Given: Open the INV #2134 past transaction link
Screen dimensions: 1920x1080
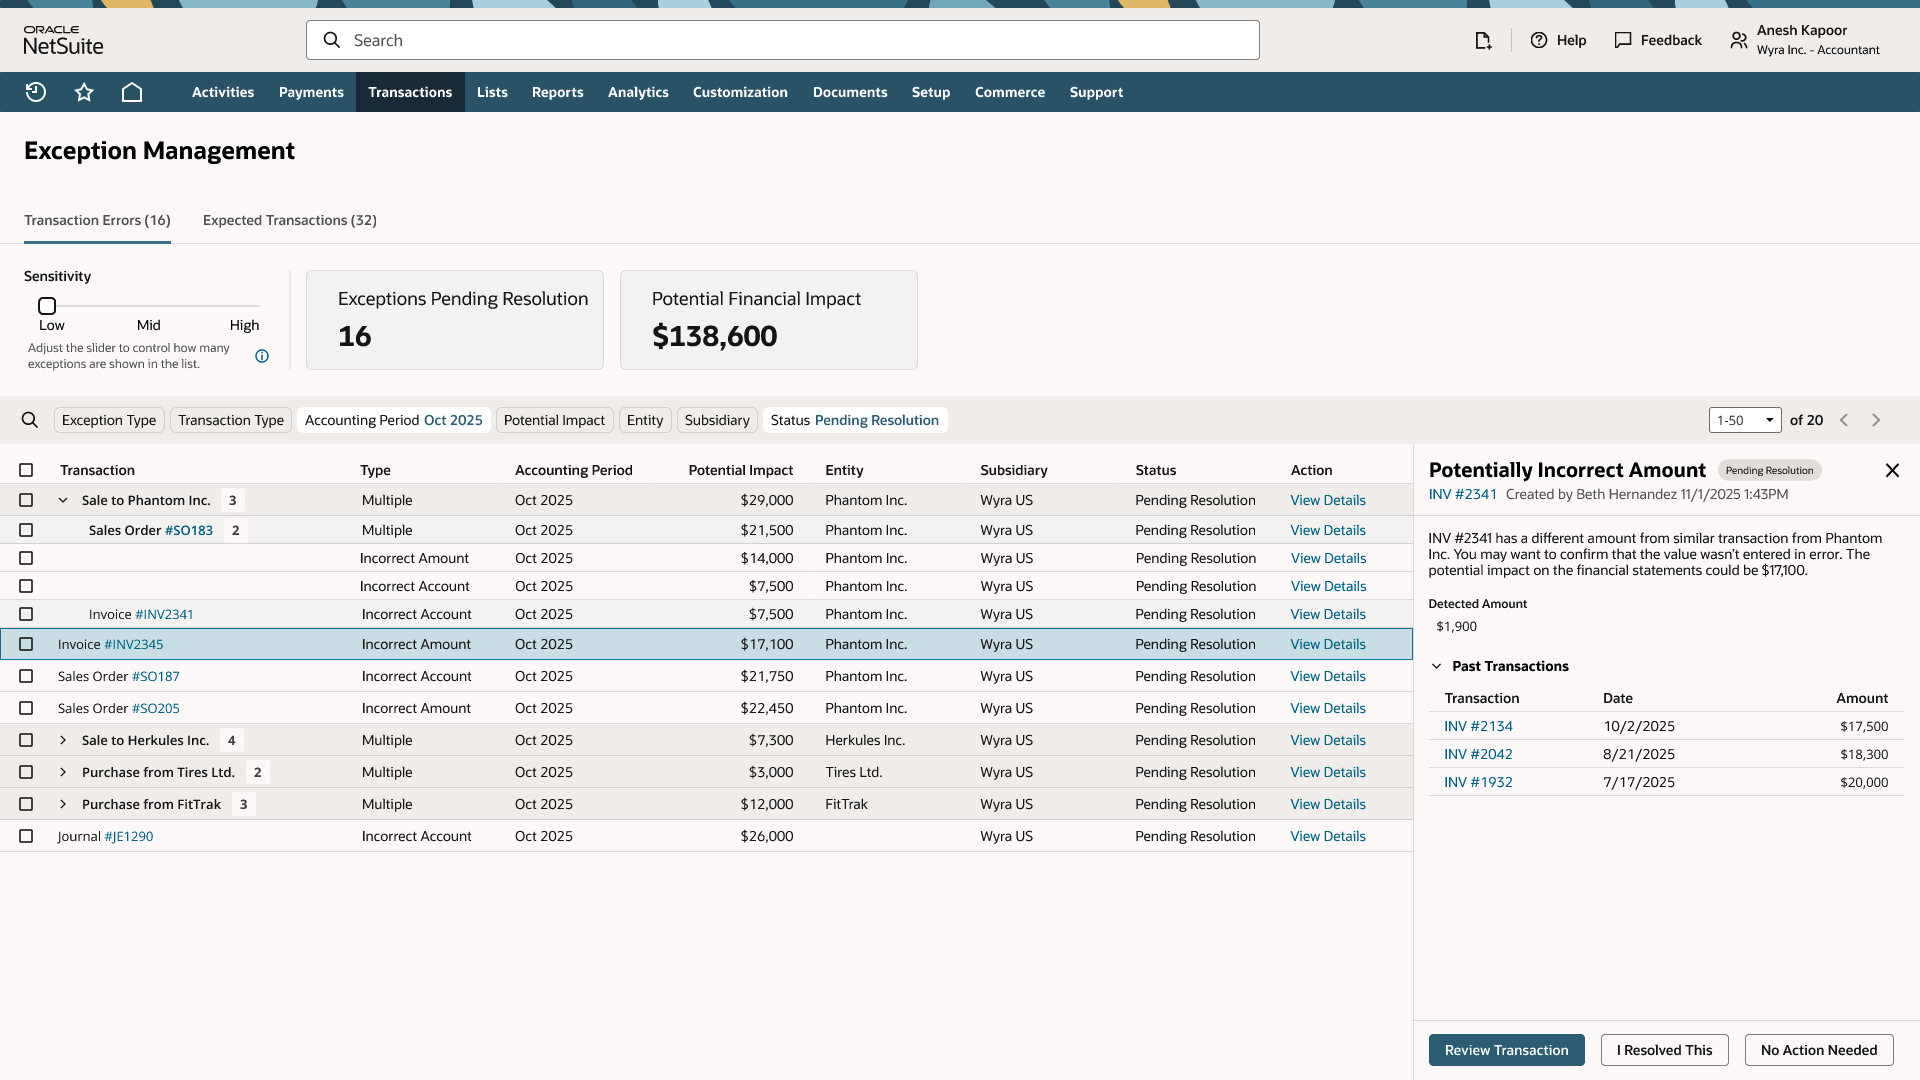Looking at the screenshot, I should (x=1478, y=726).
